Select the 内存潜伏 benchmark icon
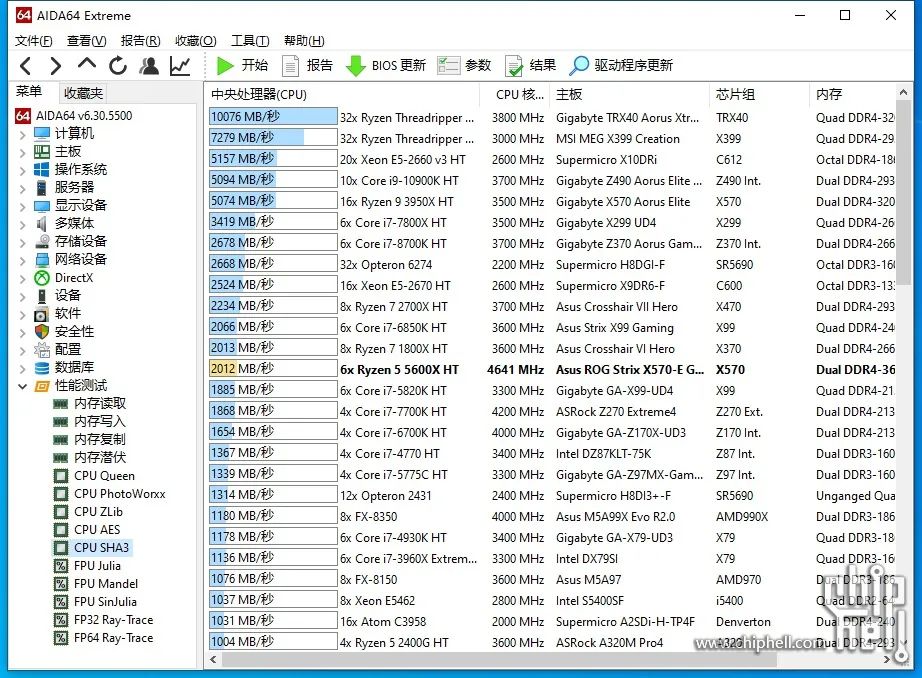Screen dimensions: 922x678 pyautogui.click(x=61, y=457)
